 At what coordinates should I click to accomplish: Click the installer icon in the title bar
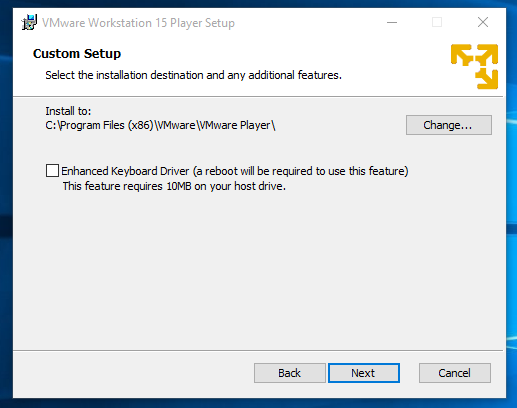pyautogui.click(x=29, y=23)
